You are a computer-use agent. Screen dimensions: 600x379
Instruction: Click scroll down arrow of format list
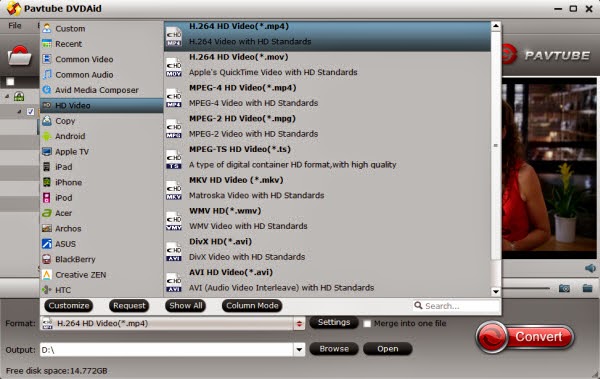496,292
